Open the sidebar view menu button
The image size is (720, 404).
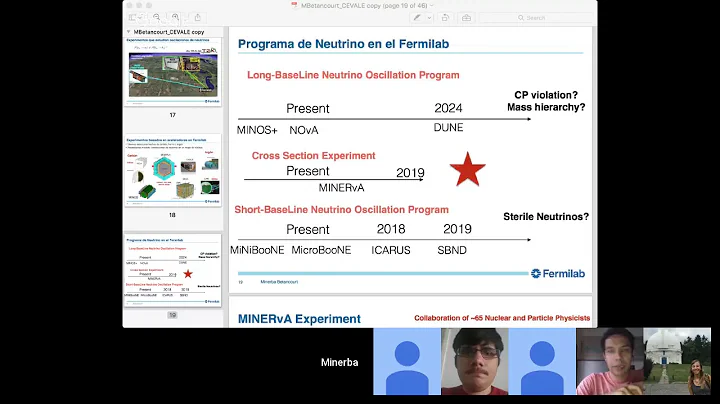click(x=135, y=17)
